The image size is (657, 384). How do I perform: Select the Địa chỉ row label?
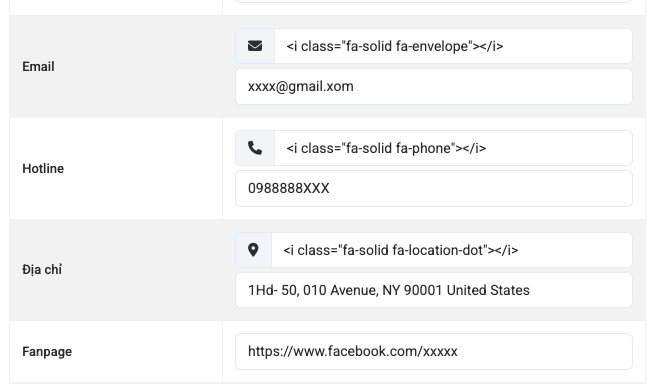pos(42,270)
